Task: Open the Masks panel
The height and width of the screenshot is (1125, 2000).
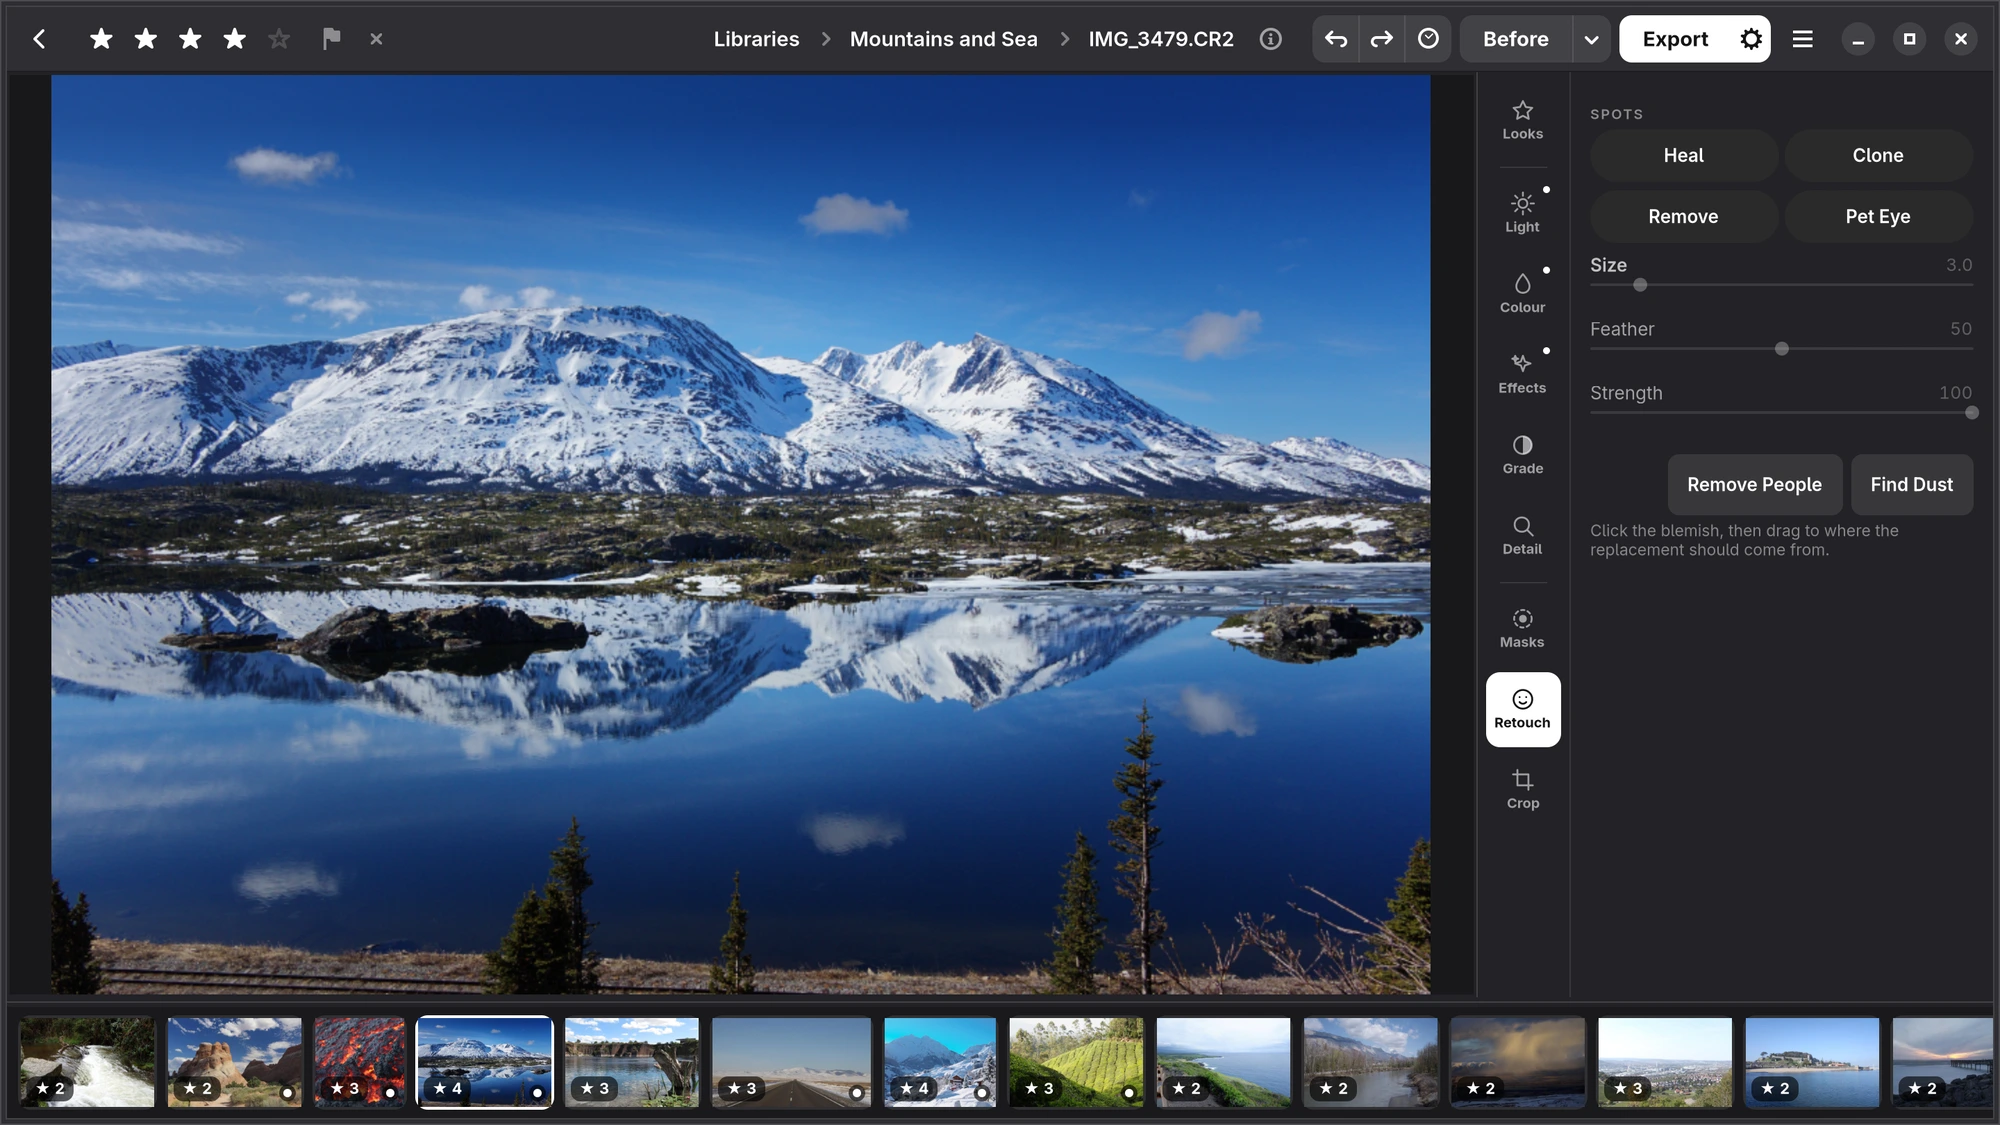Action: tap(1522, 628)
